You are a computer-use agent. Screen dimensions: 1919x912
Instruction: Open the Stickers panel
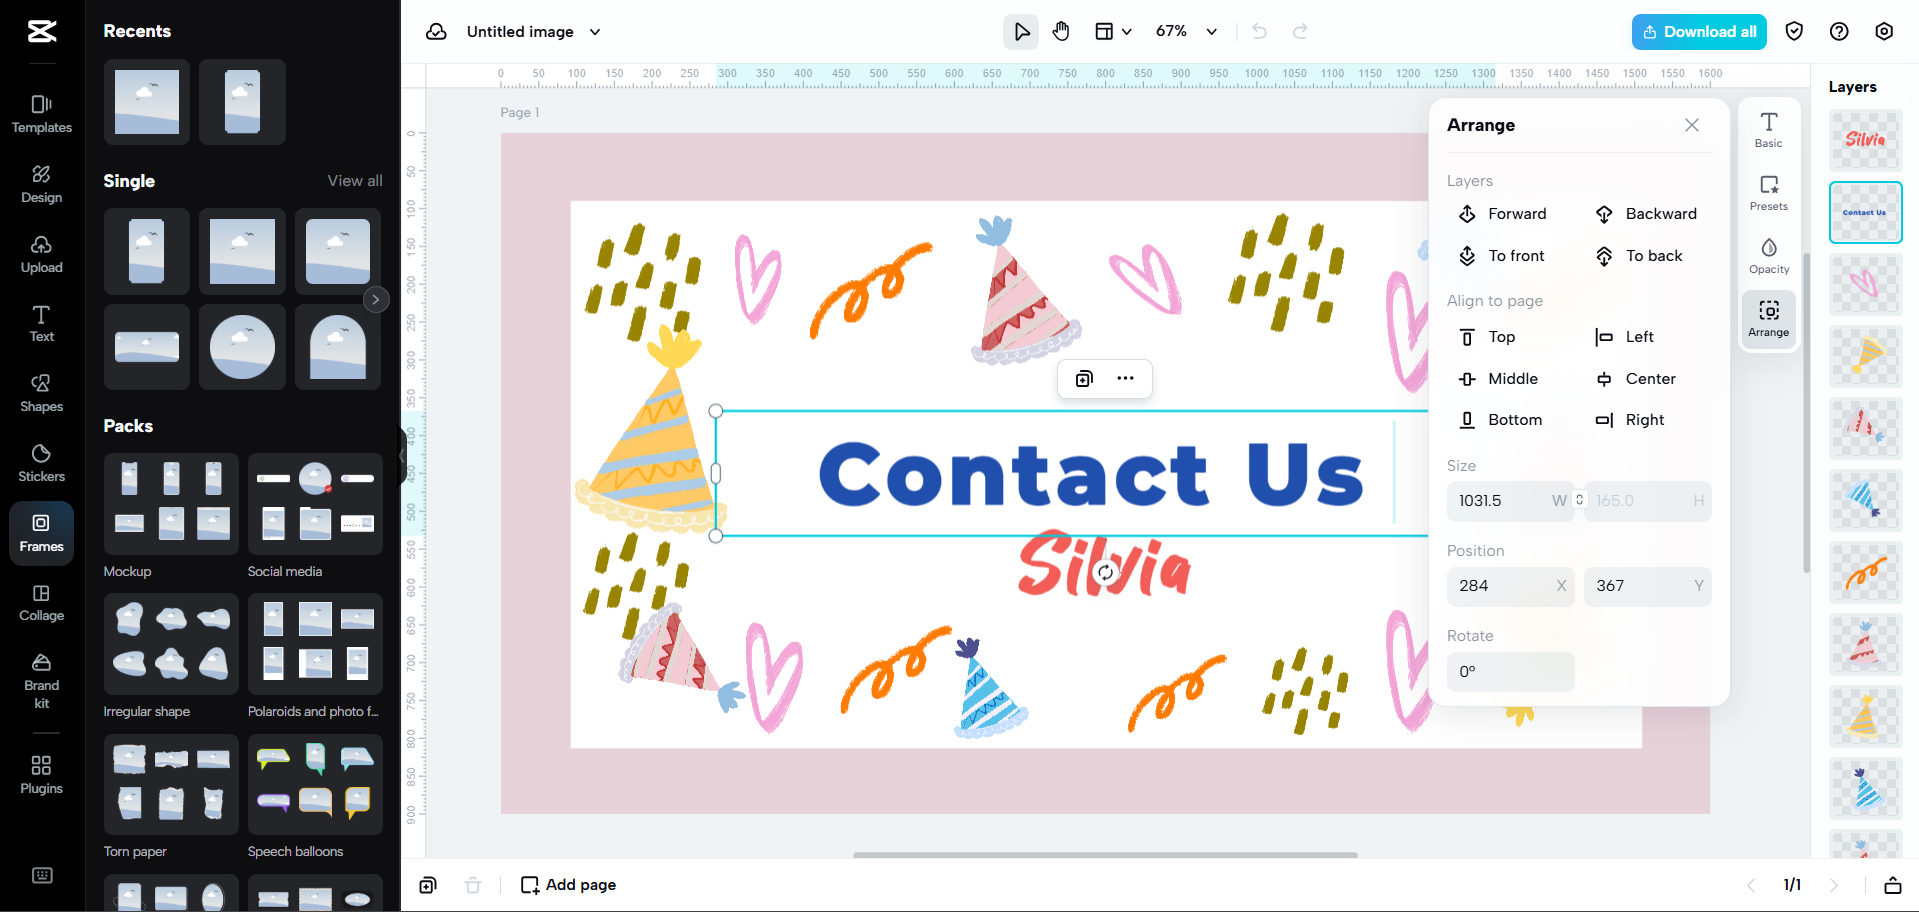[x=40, y=462]
